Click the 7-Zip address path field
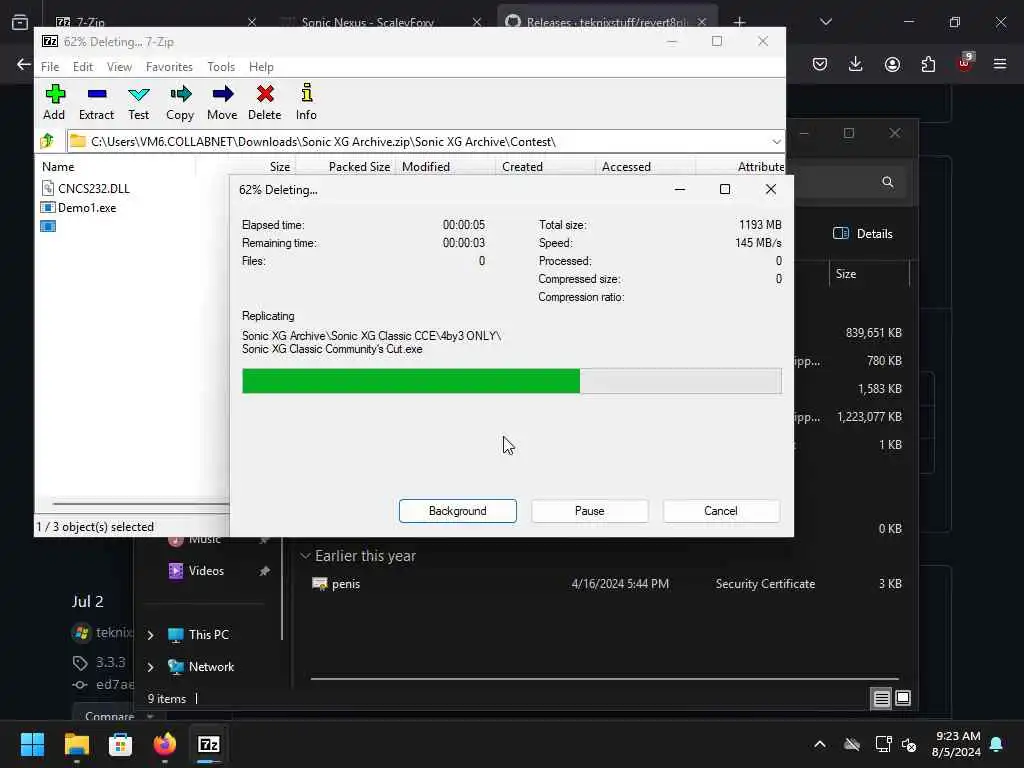This screenshot has height=768, width=1024. [x=418, y=142]
